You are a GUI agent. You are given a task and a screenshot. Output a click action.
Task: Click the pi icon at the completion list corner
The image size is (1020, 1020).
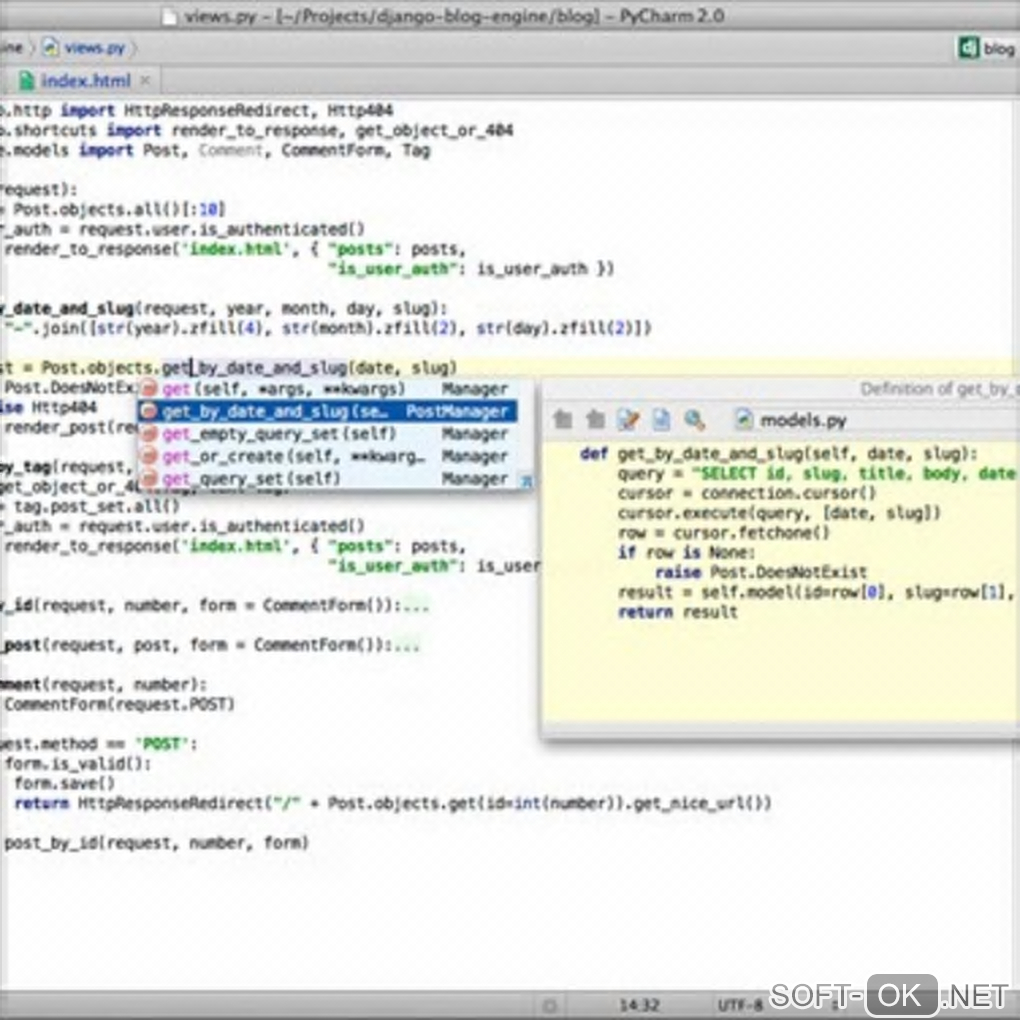tap(526, 481)
